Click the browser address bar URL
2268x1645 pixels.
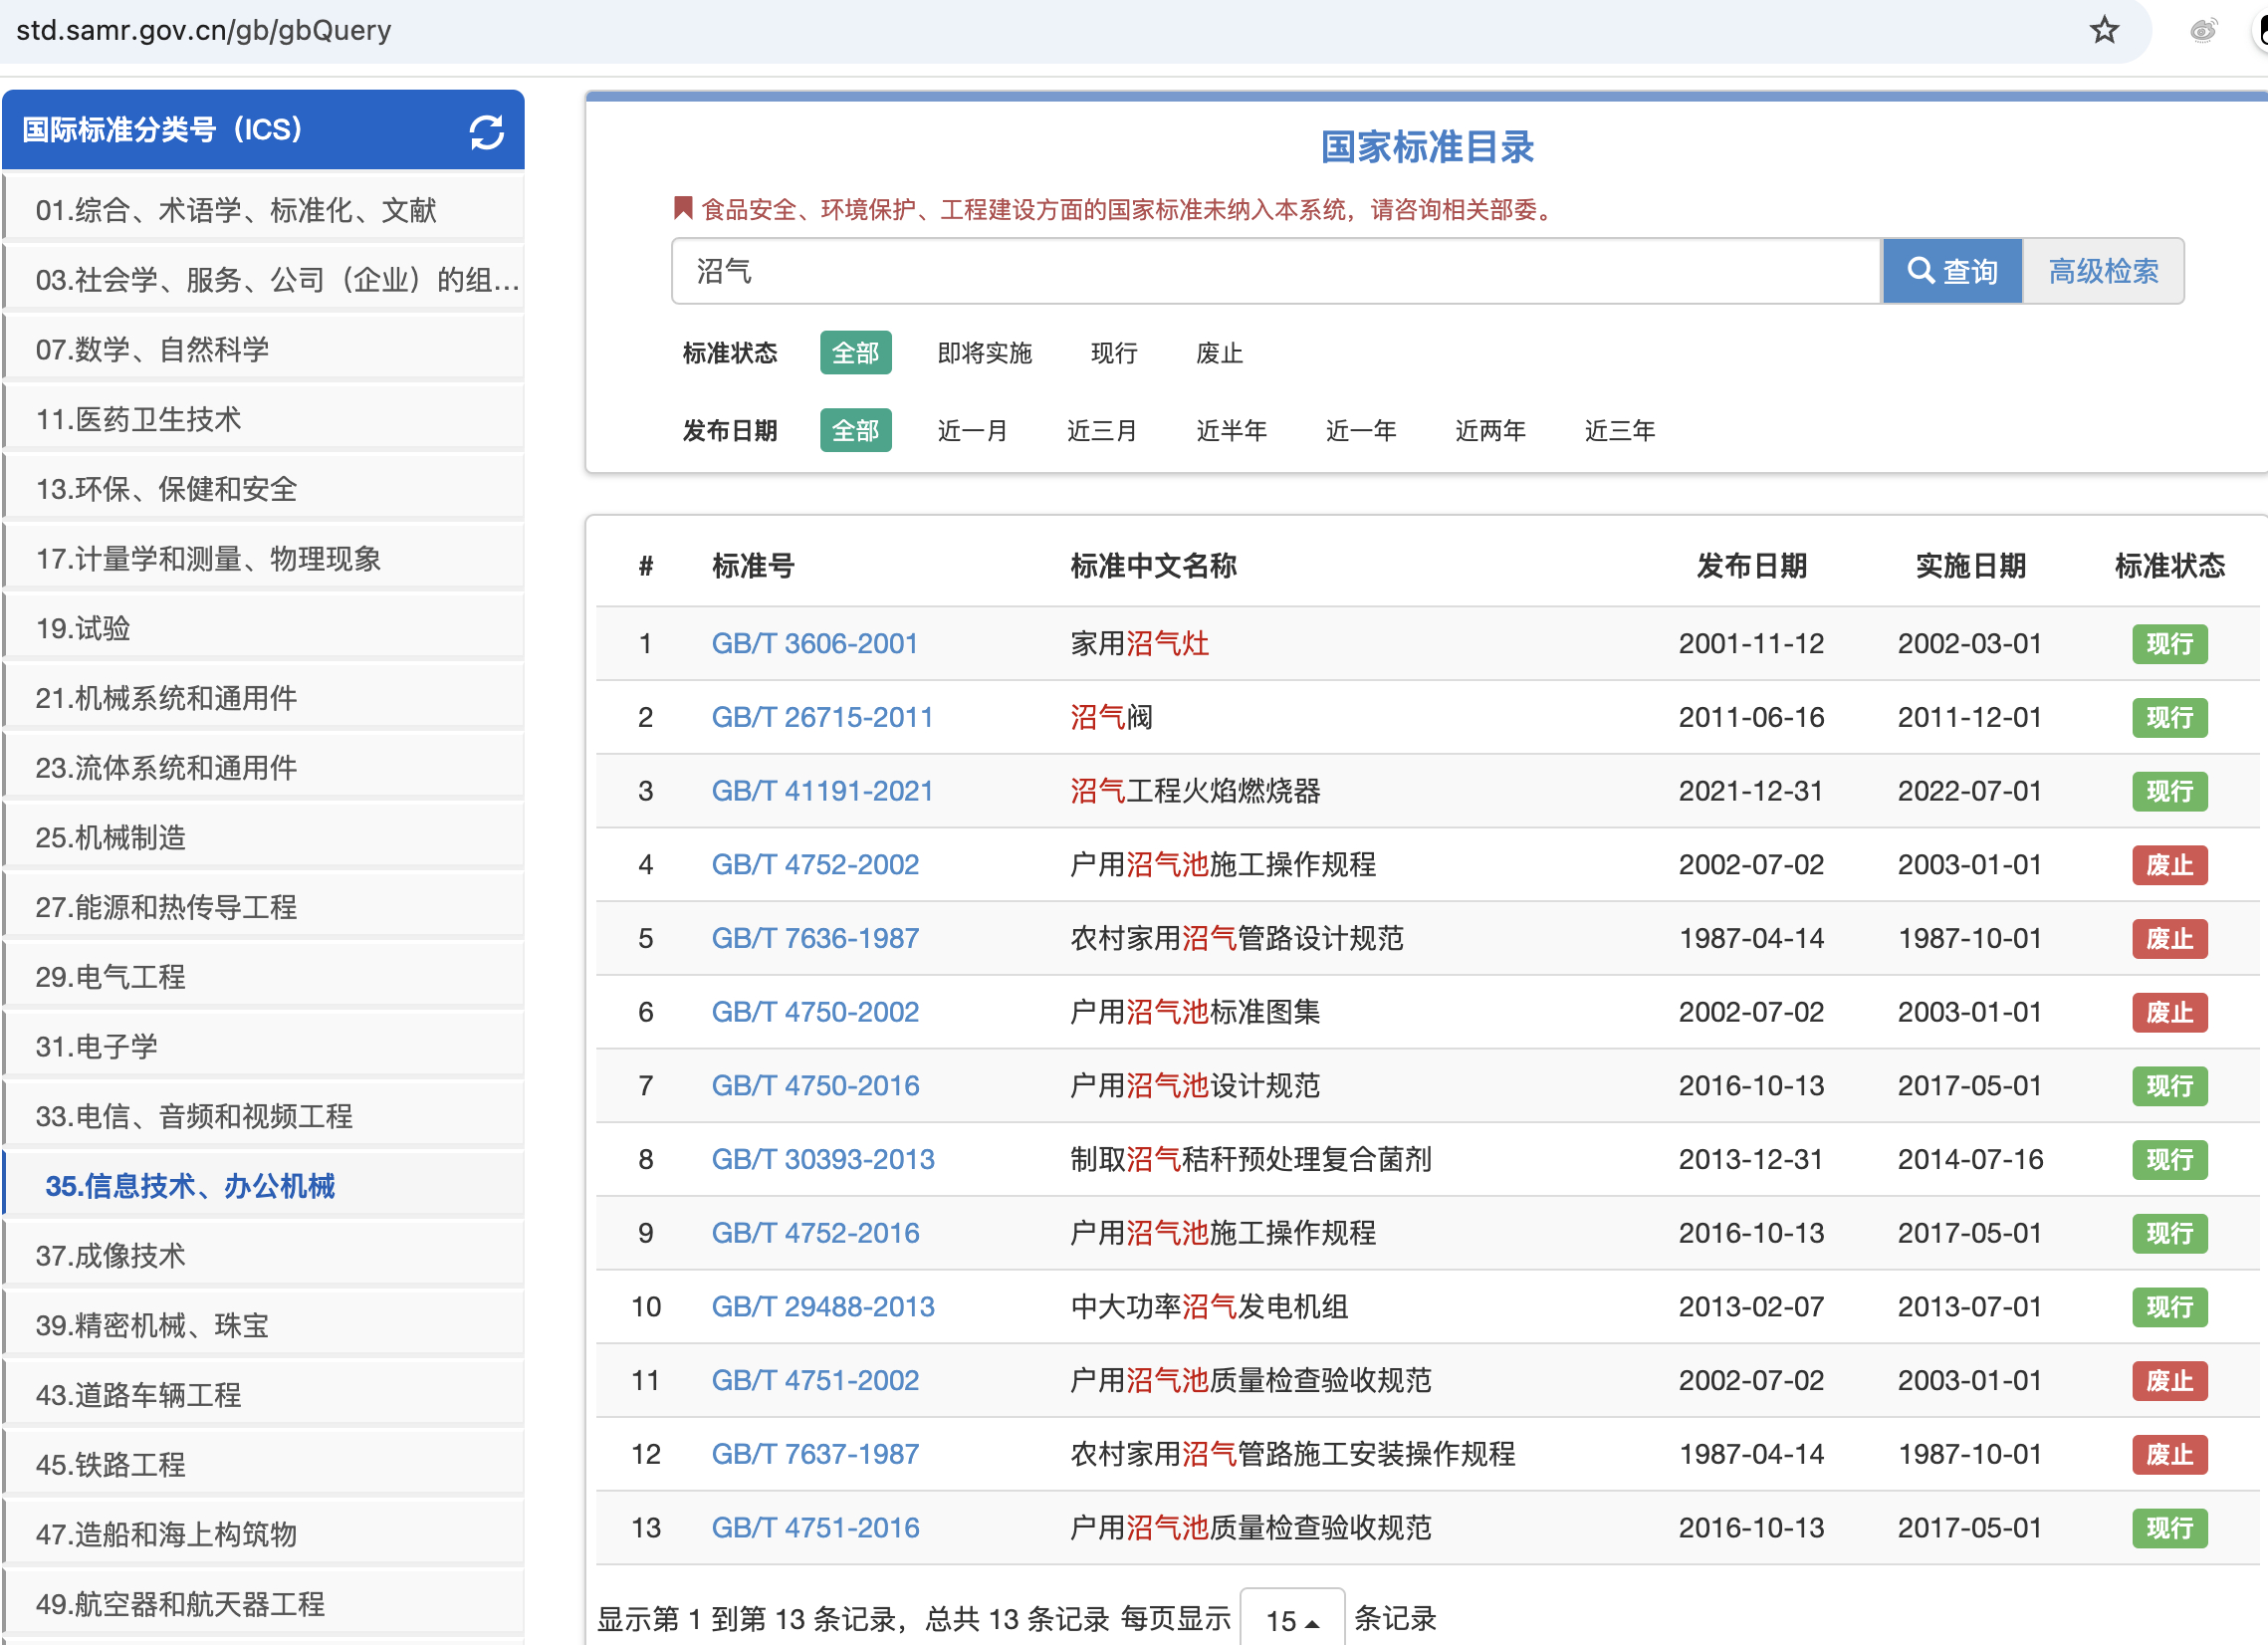click(204, 30)
